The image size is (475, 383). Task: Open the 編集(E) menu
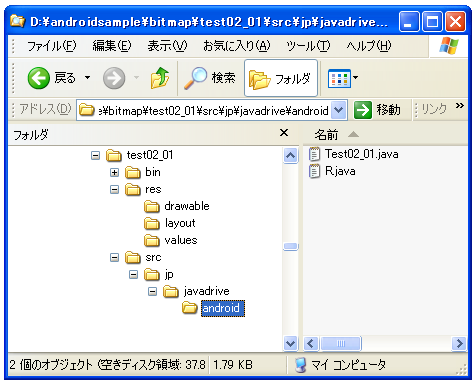click(x=112, y=46)
